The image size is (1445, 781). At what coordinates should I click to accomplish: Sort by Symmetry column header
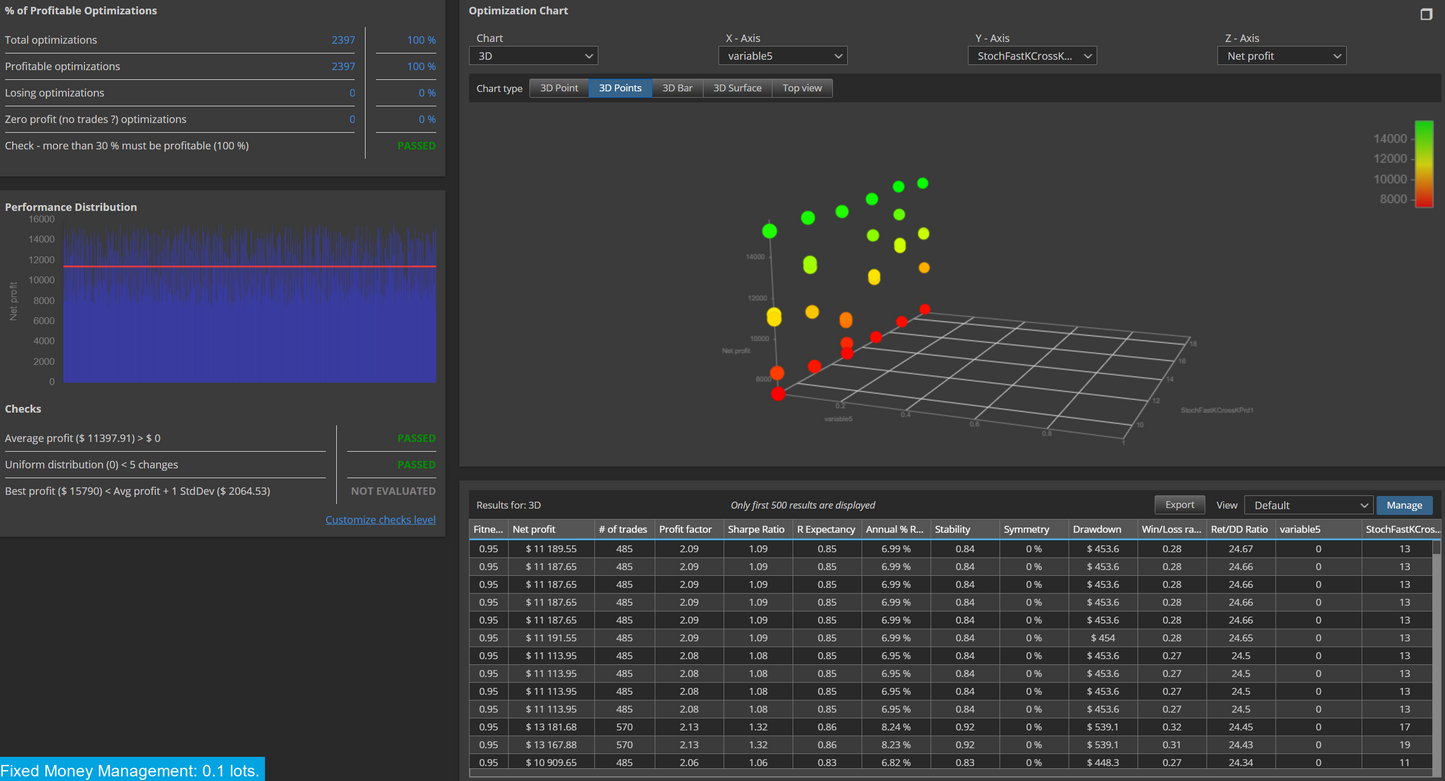pos(1033,529)
